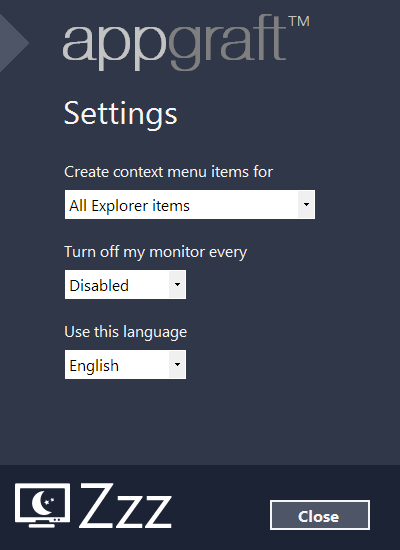The height and width of the screenshot is (550, 400).
Task: Click the moon and stars inside monitor icon
Action: (x=42, y=502)
